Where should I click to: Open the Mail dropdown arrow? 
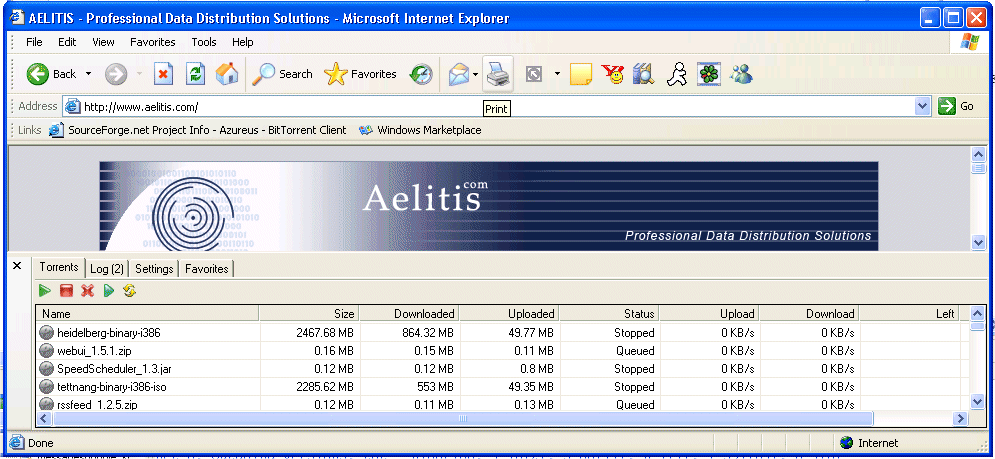tap(475, 74)
